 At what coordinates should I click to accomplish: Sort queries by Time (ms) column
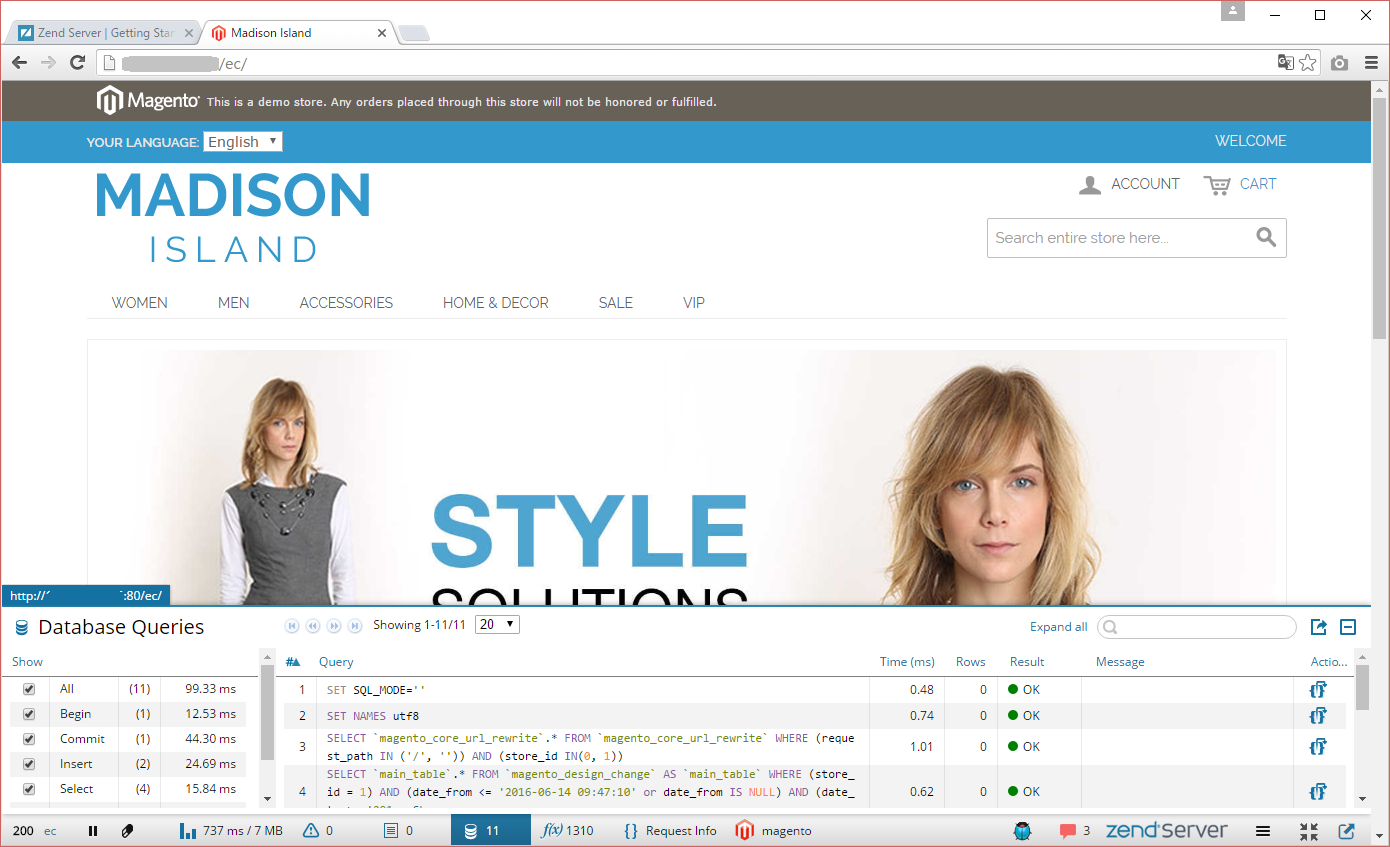(x=906, y=662)
